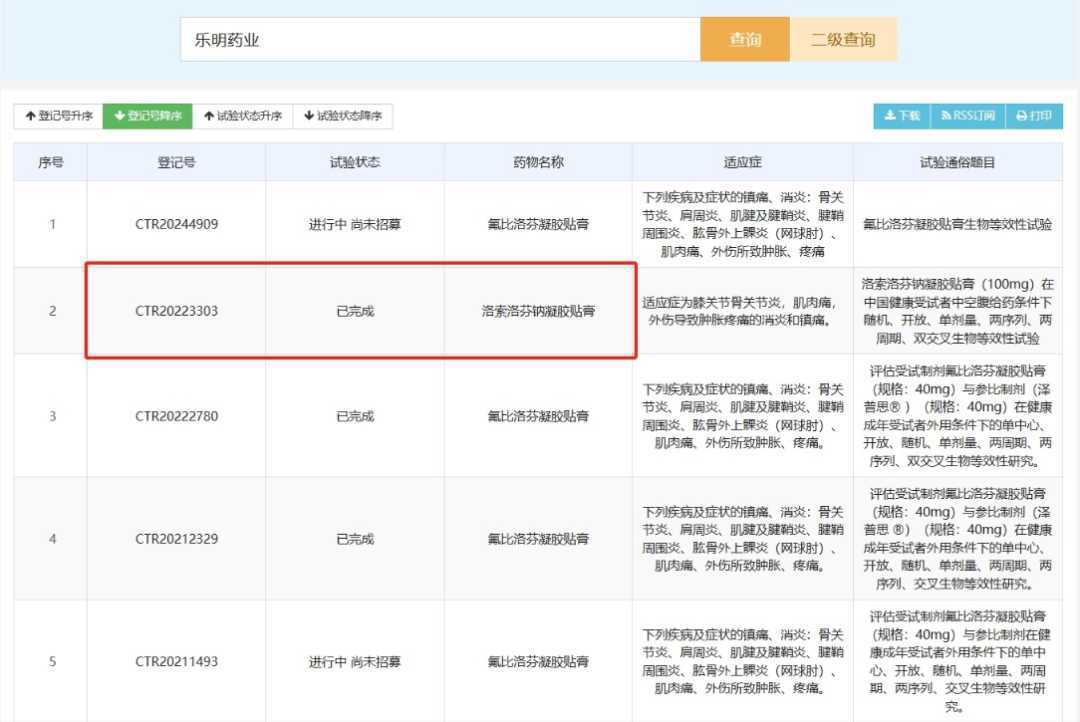The image size is (1080, 722).
Task: Sort by 登记号升序 ascending
Action: coord(58,116)
